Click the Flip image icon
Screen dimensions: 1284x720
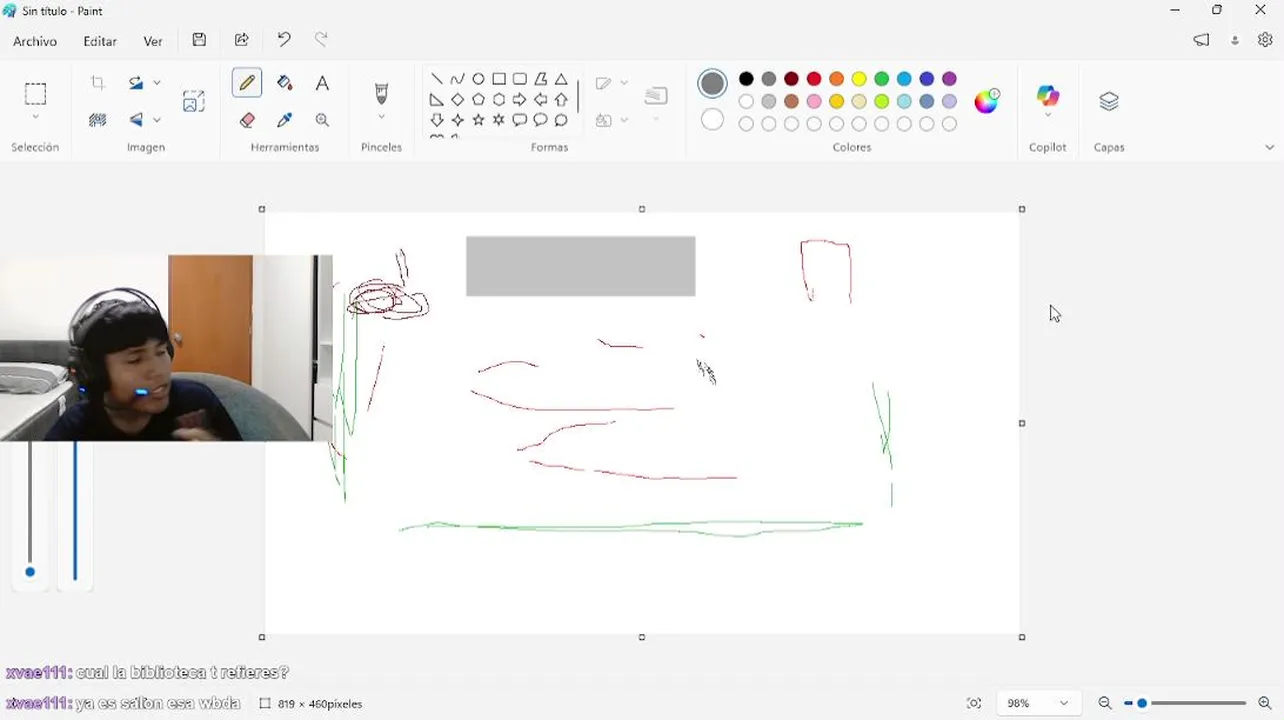[136, 120]
